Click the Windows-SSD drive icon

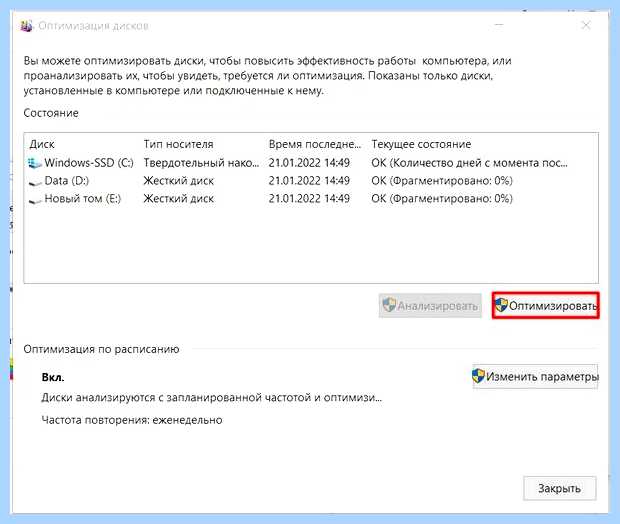coord(35,163)
